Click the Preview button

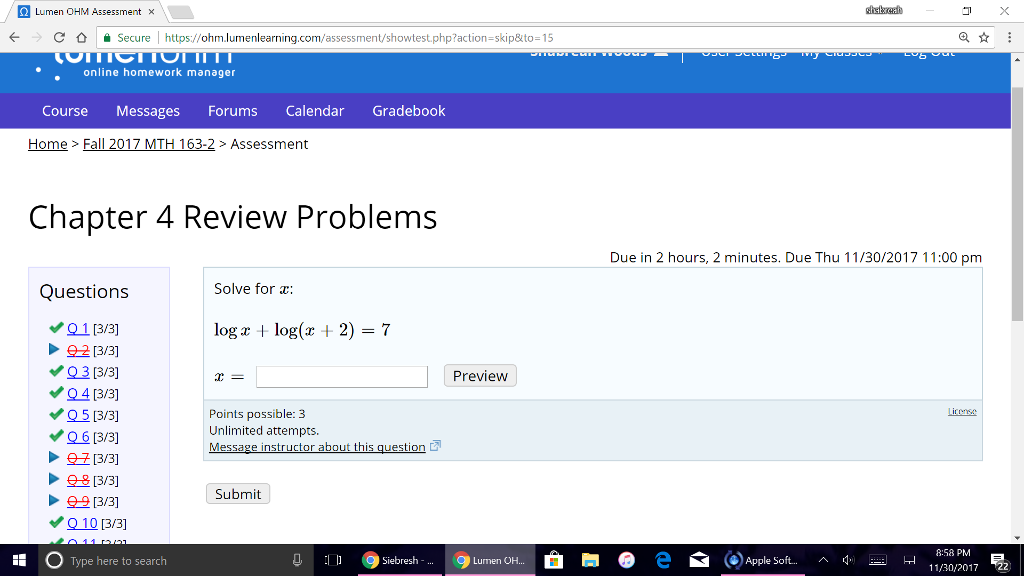point(480,376)
